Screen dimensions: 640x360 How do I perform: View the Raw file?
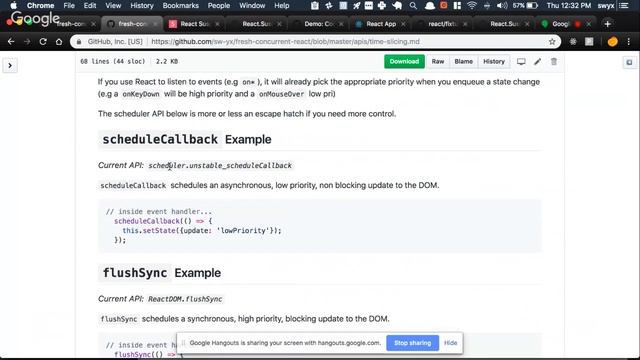click(438, 62)
